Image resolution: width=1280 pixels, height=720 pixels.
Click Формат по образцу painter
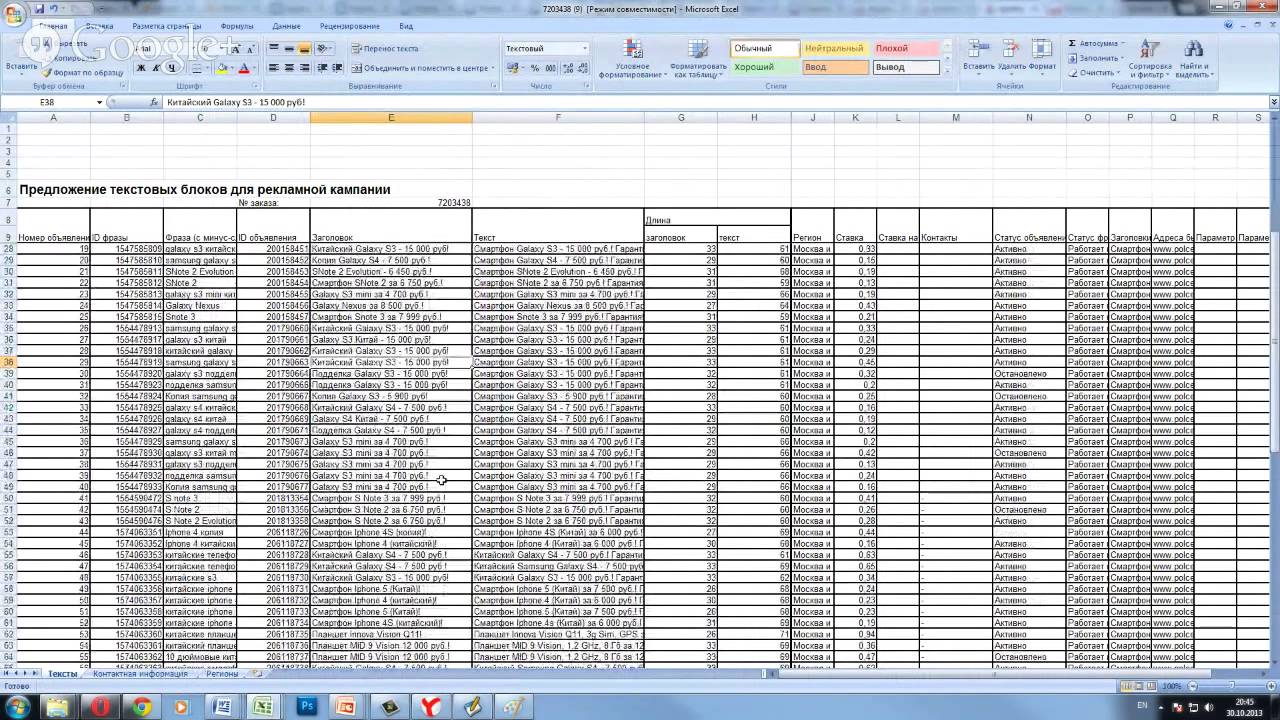pos(82,72)
